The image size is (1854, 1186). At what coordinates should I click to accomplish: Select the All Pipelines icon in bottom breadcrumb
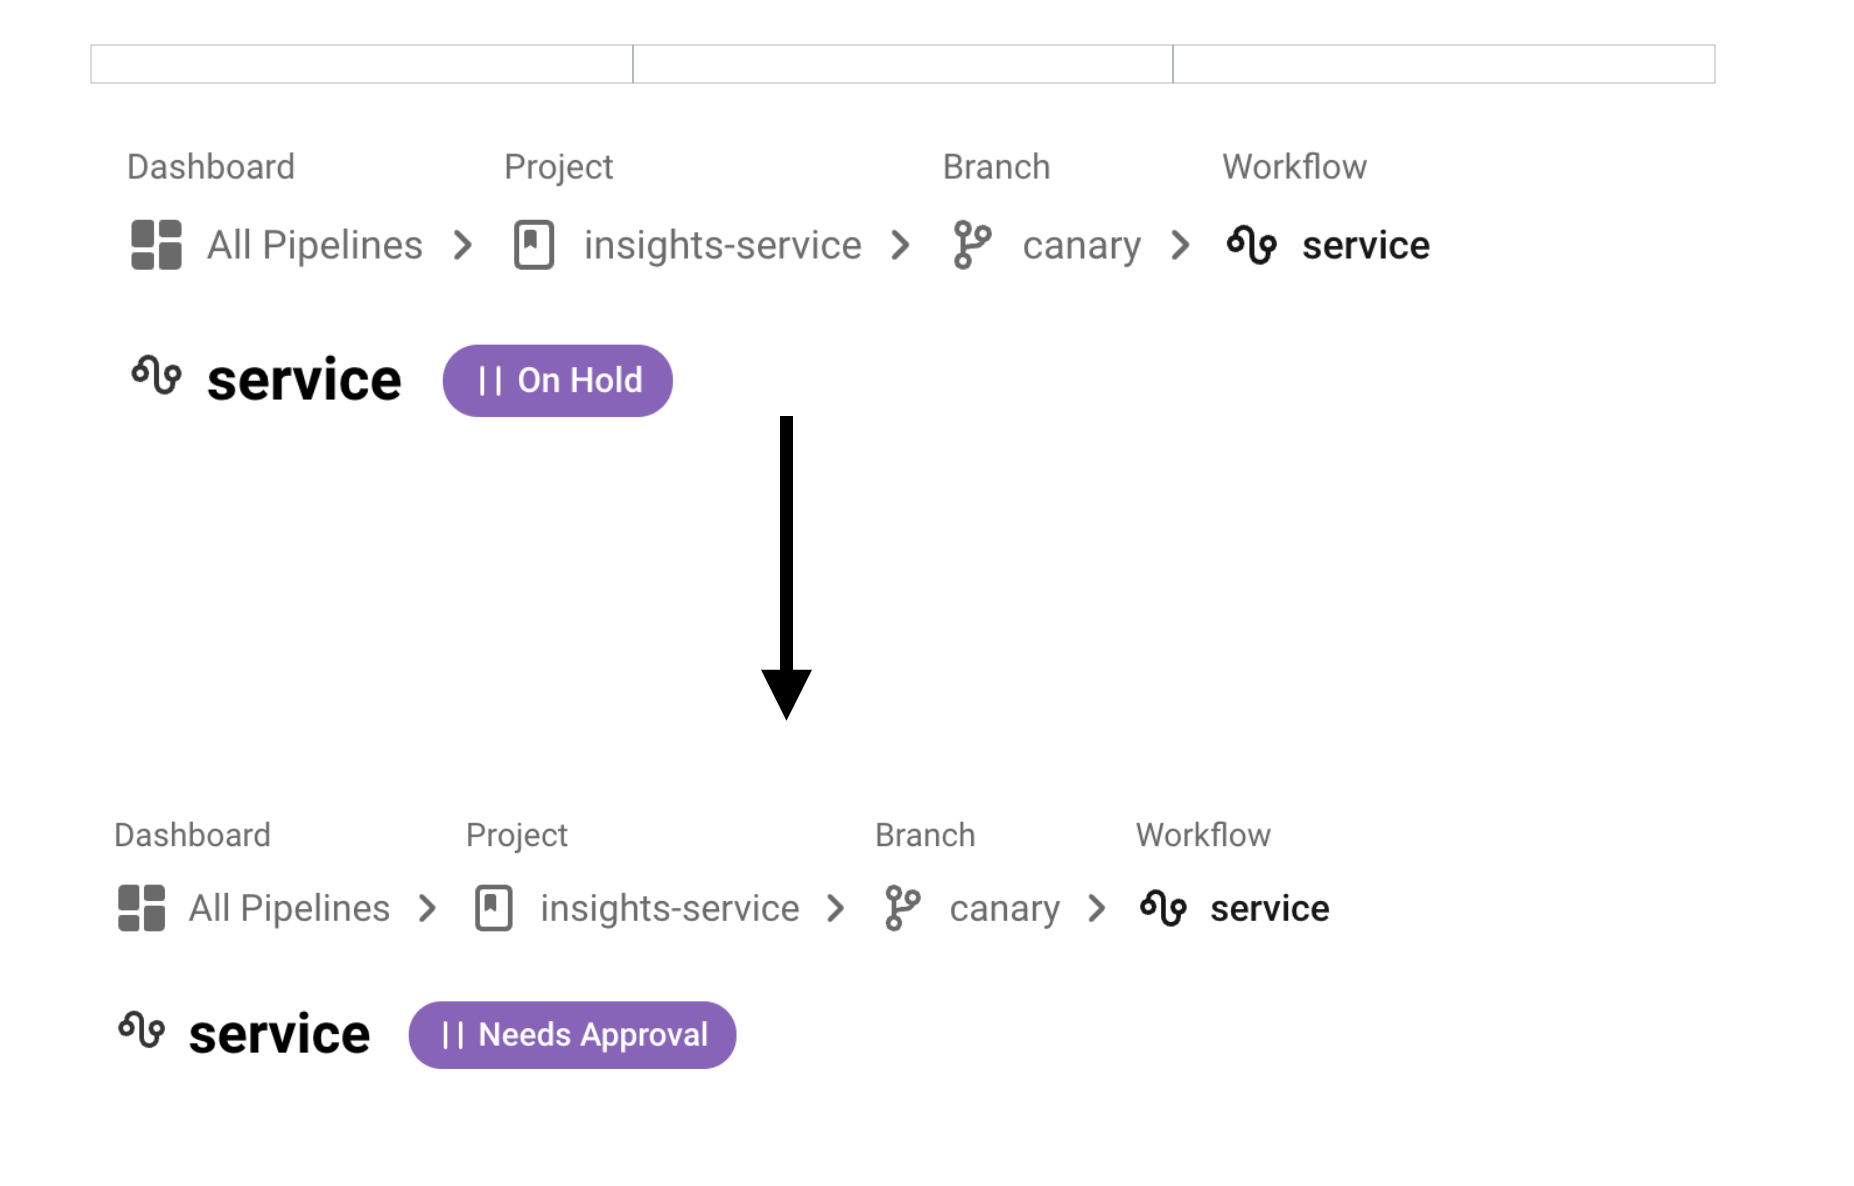click(140, 908)
